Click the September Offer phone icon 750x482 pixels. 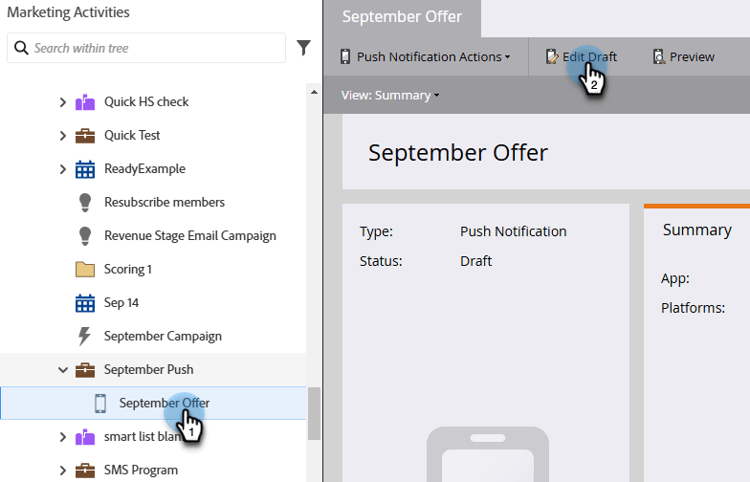(x=100, y=403)
